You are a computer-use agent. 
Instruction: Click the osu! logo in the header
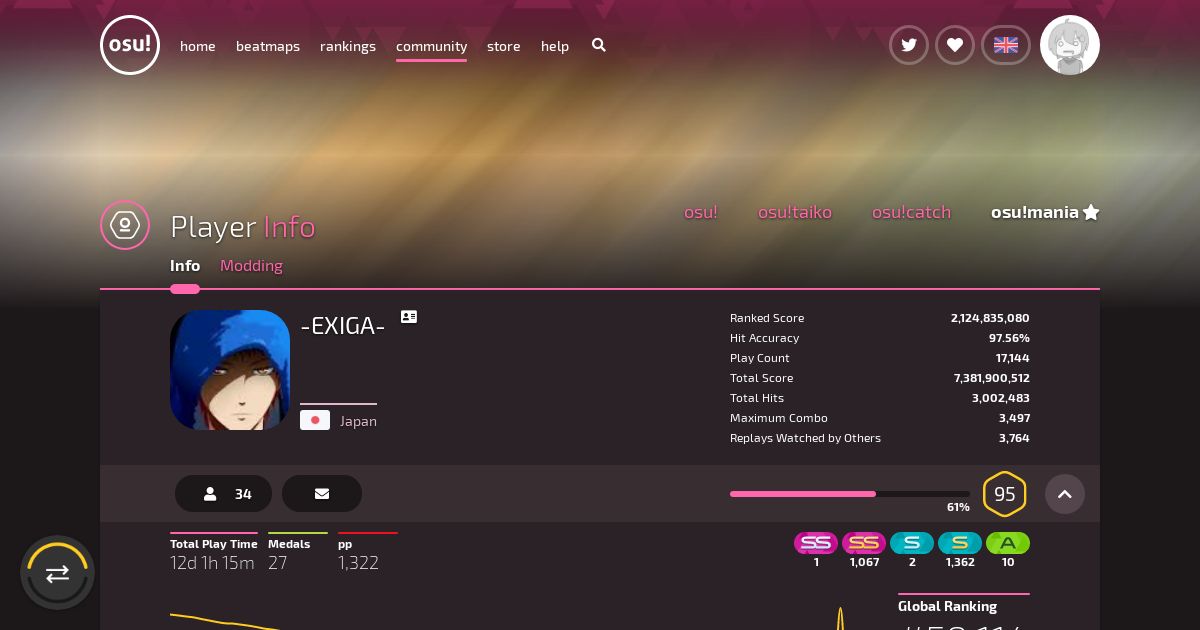click(x=130, y=45)
